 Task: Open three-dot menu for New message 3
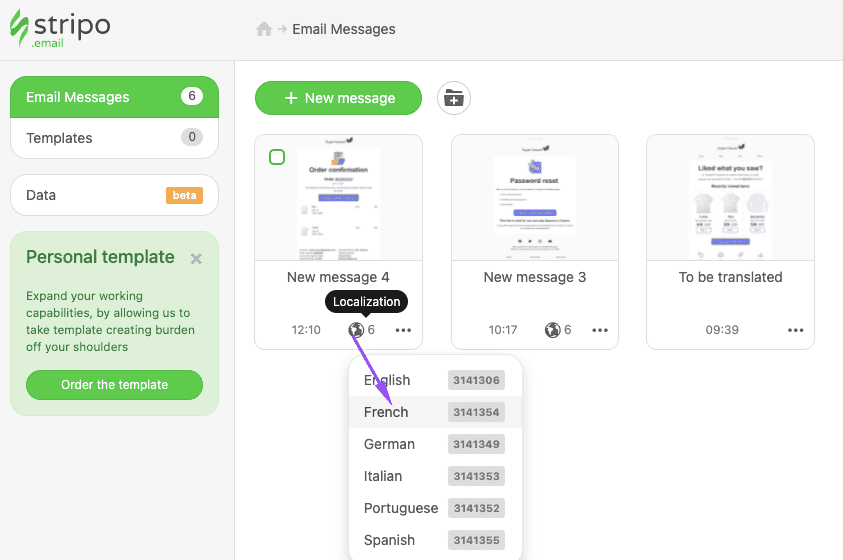pyautogui.click(x=600, y=330)
